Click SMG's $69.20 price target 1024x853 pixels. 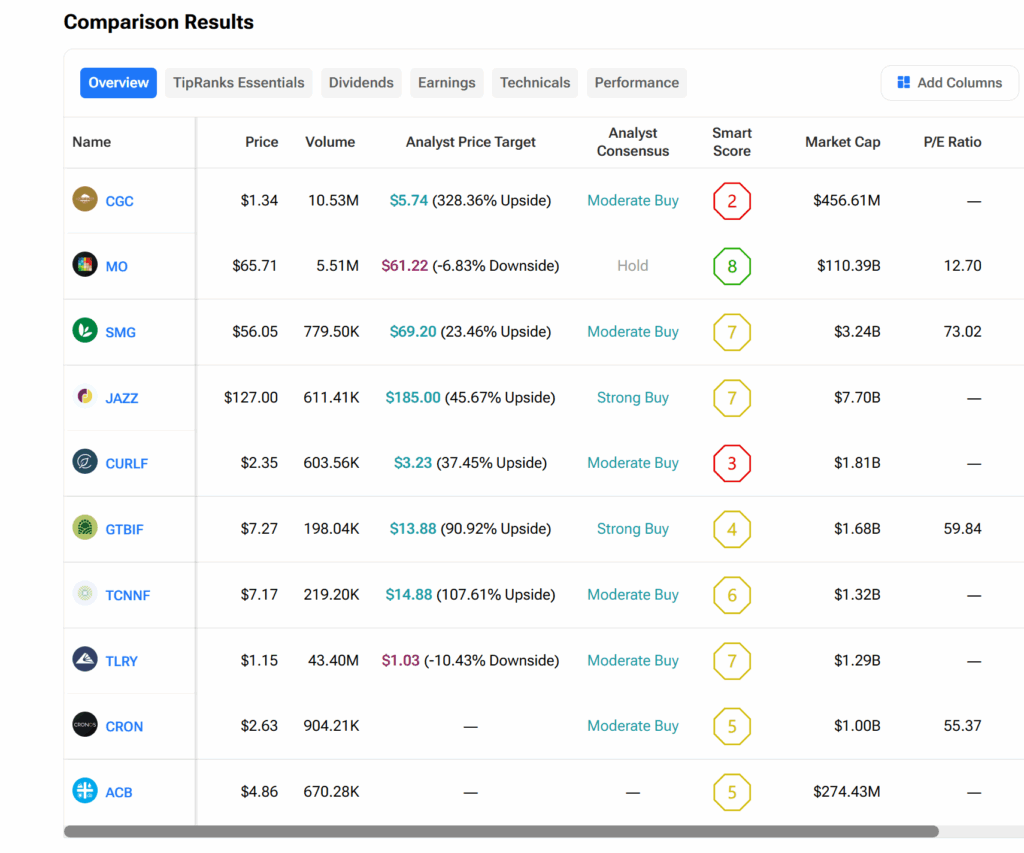coord(413,332)
